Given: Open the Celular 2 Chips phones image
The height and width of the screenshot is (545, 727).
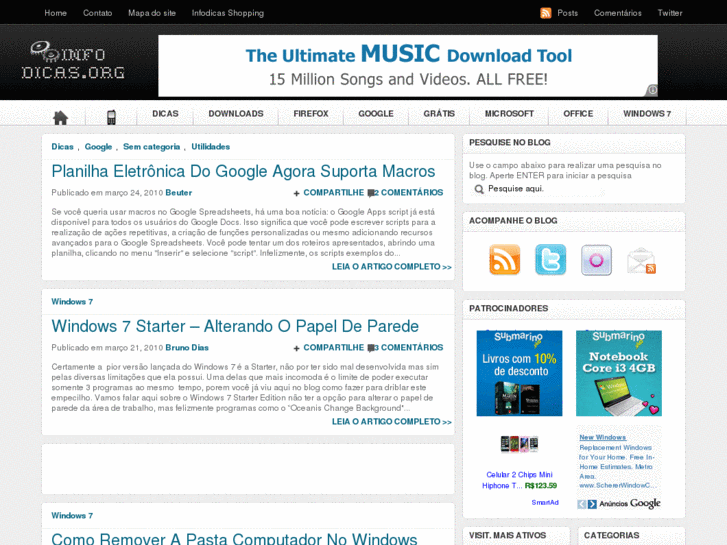Looking at the screenshot, I should tap(519, 444).
